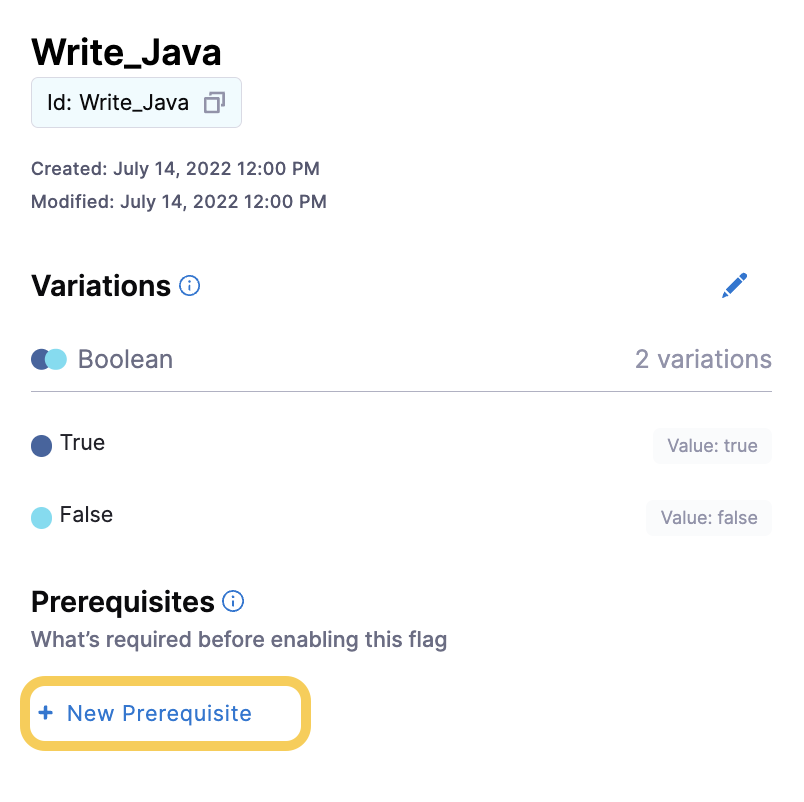Select the Value: false badge
Image resolution: width=804 pixels, height=802 pixels.
[709, 517]
